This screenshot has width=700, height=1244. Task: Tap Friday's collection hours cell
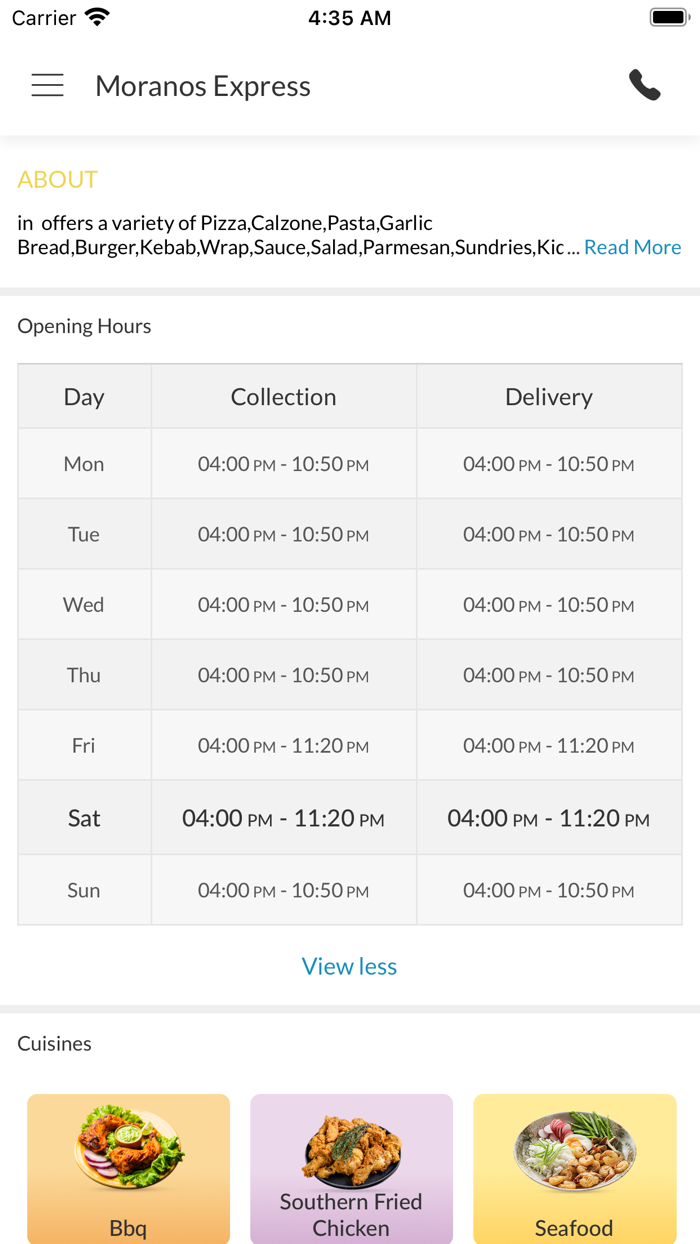click(x=284, y=746)
